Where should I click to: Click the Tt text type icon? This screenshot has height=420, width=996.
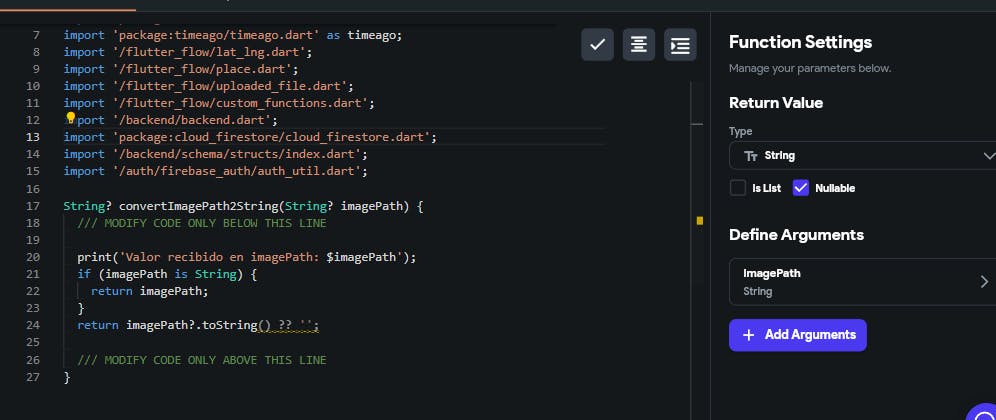[x=751, y=156]
